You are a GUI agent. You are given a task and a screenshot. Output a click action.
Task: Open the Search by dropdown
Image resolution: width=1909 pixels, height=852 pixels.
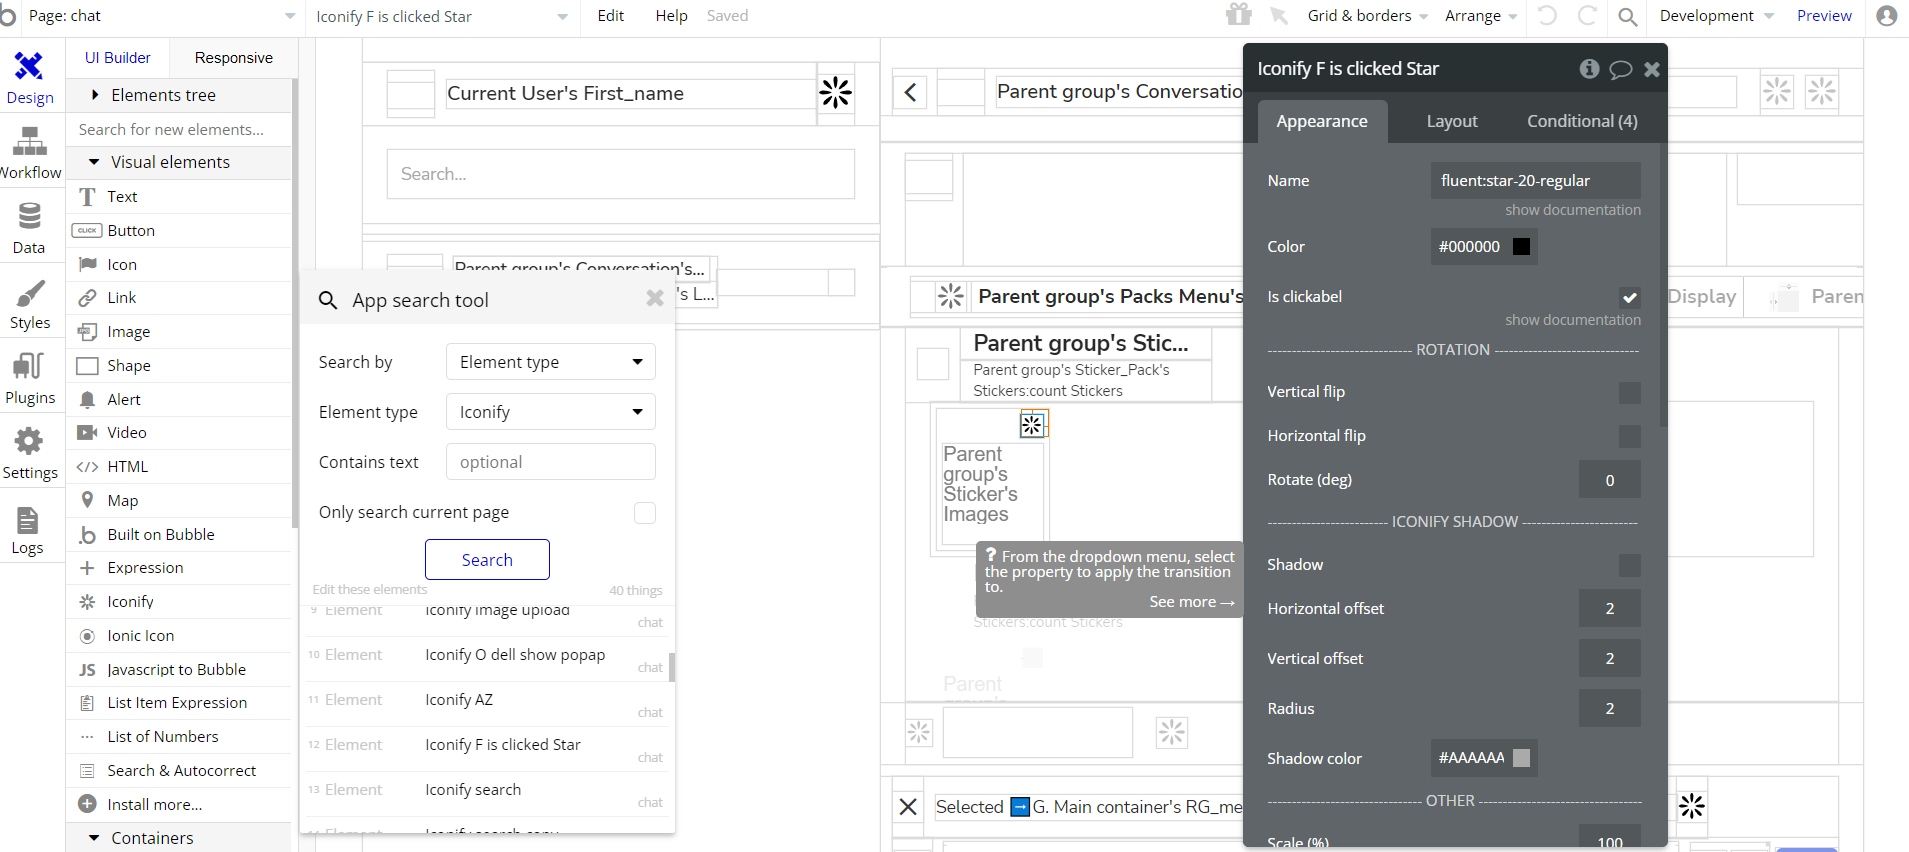(550, 362)
